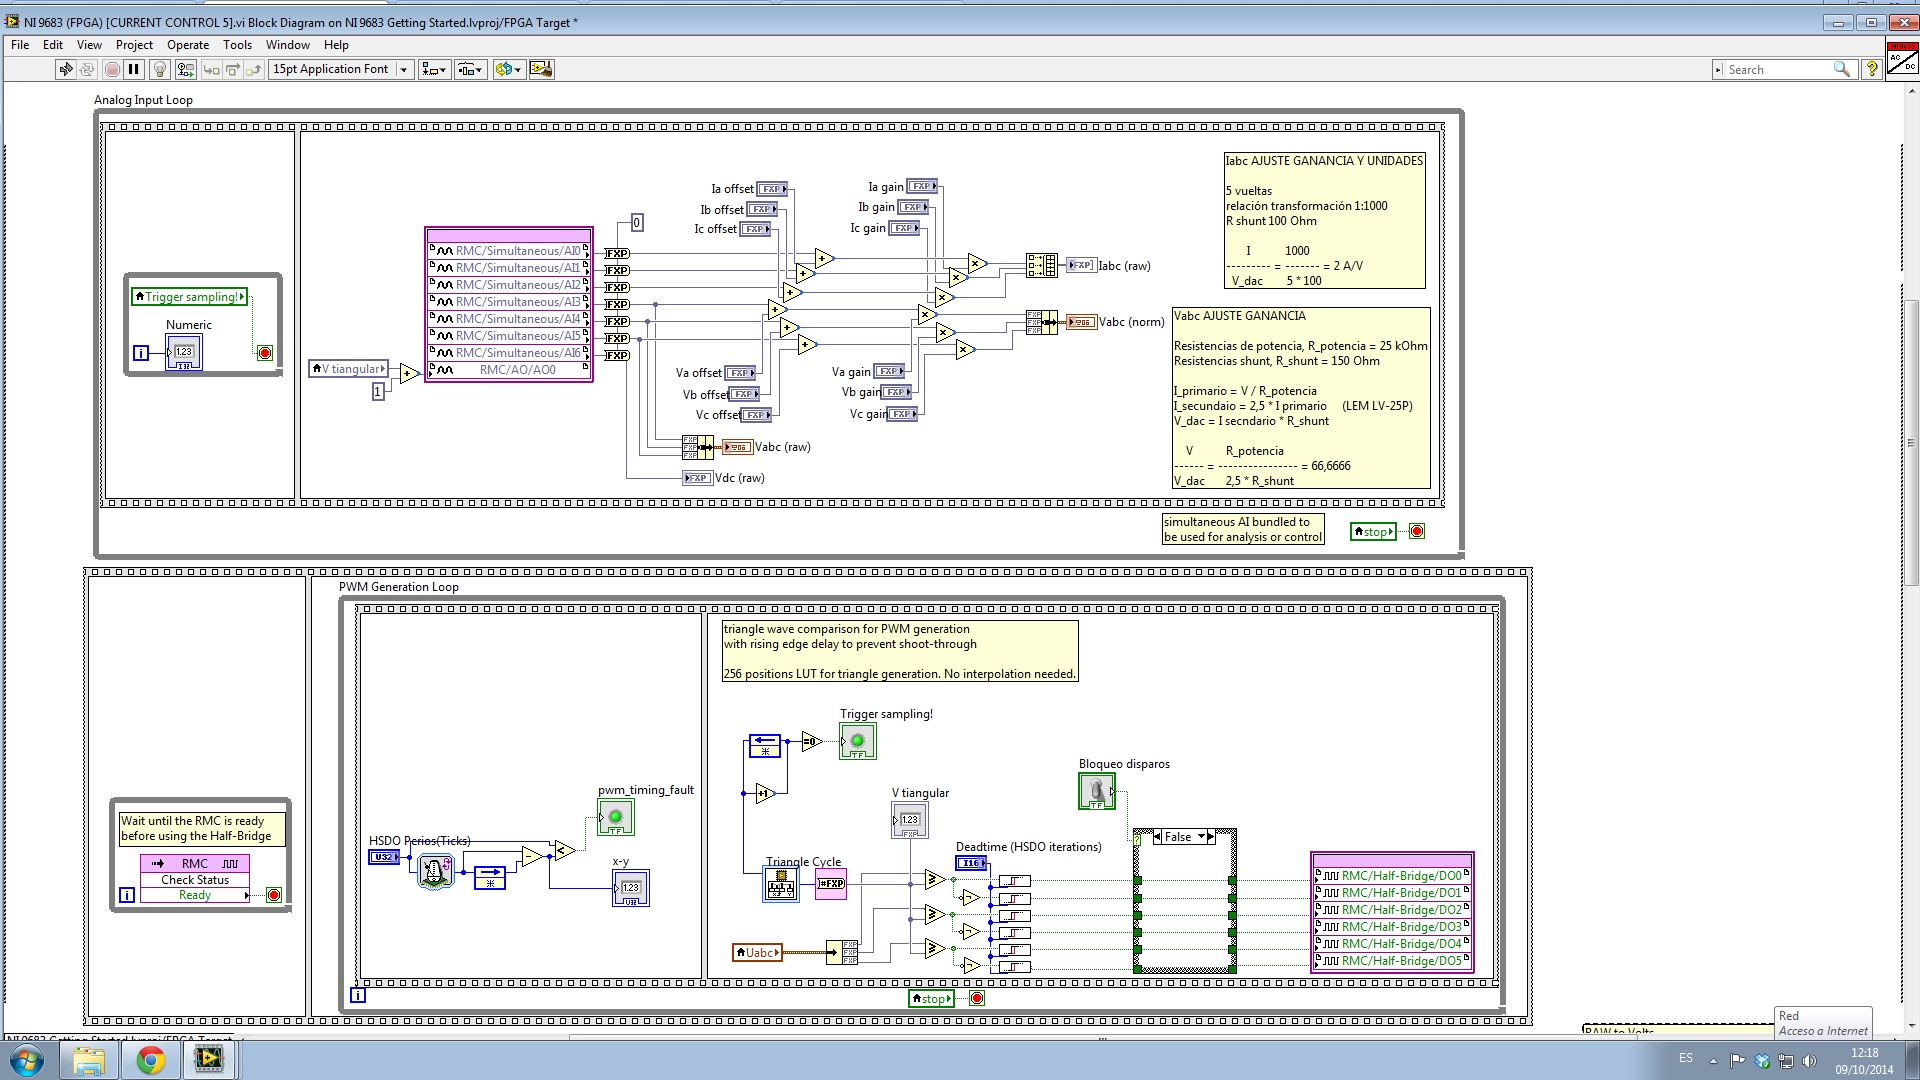1920x1080 pixels.
Task: Select RMC/Simultaneous/AI0 node row
Action: [x=509, y=251]
